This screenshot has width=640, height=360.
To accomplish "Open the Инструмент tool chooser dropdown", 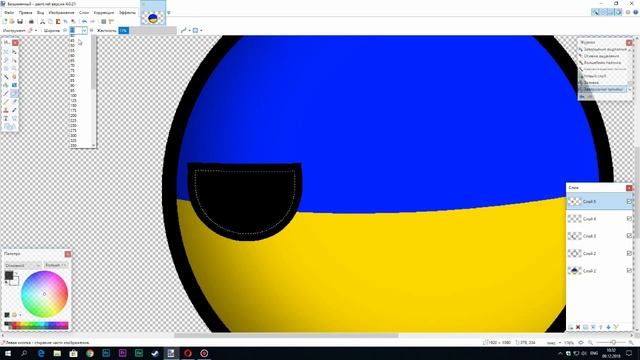I will [x=32, y=30].
